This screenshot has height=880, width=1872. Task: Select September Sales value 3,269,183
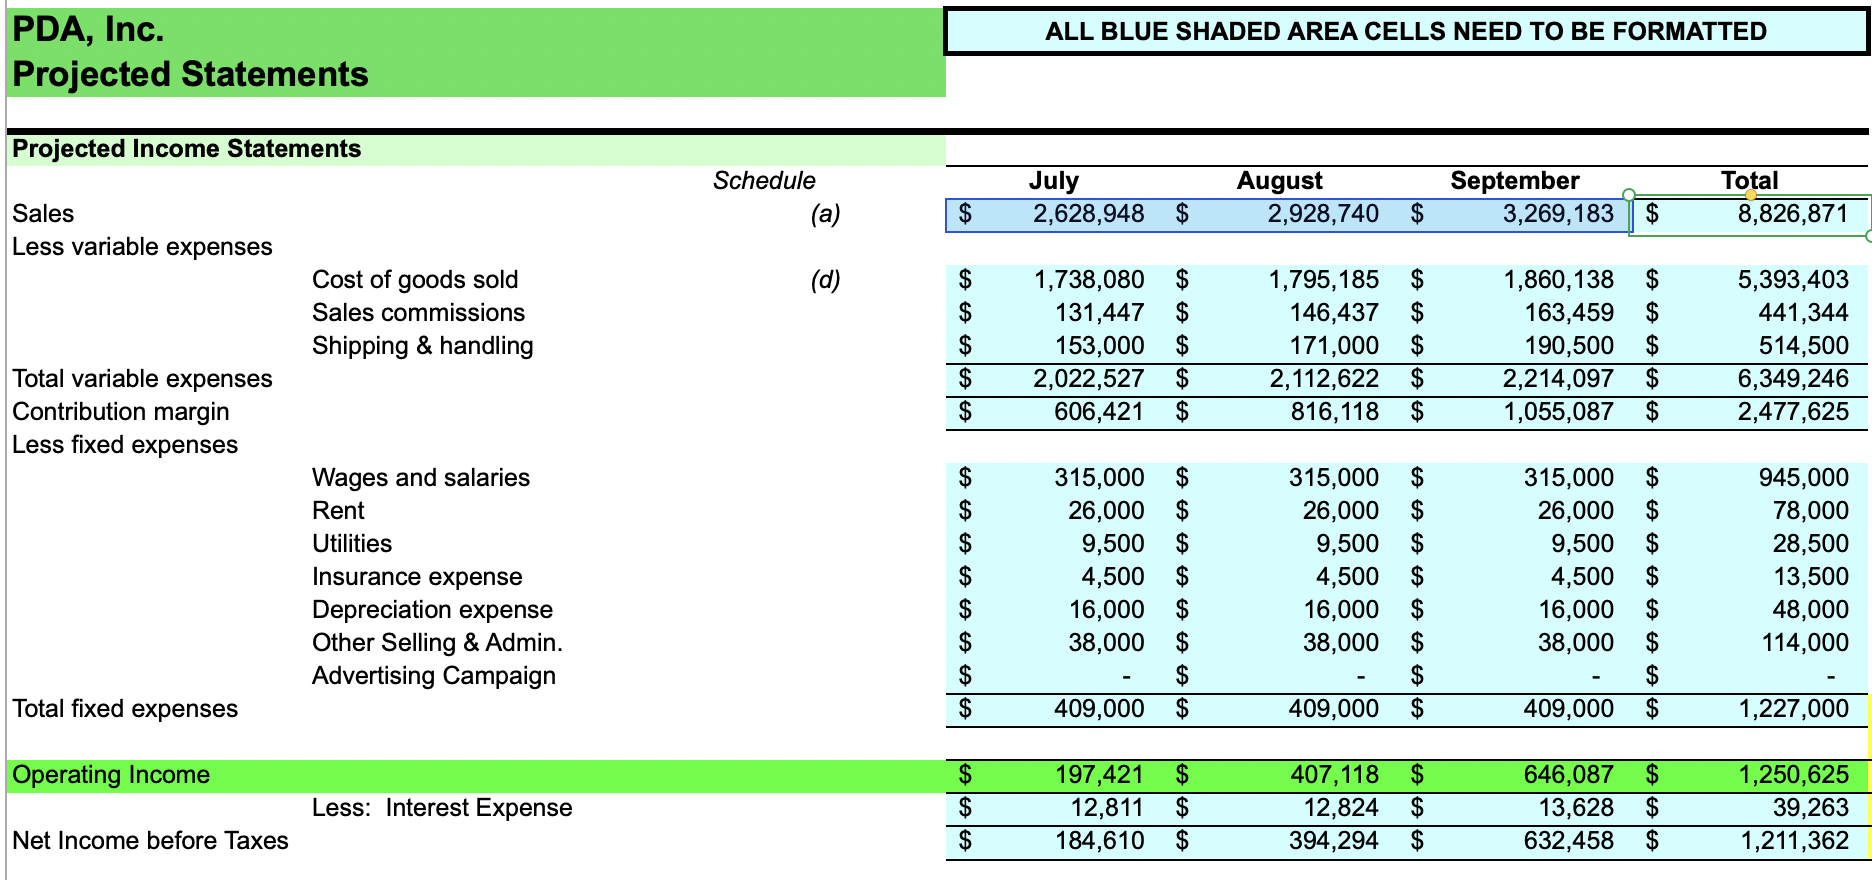point(1515,214)
